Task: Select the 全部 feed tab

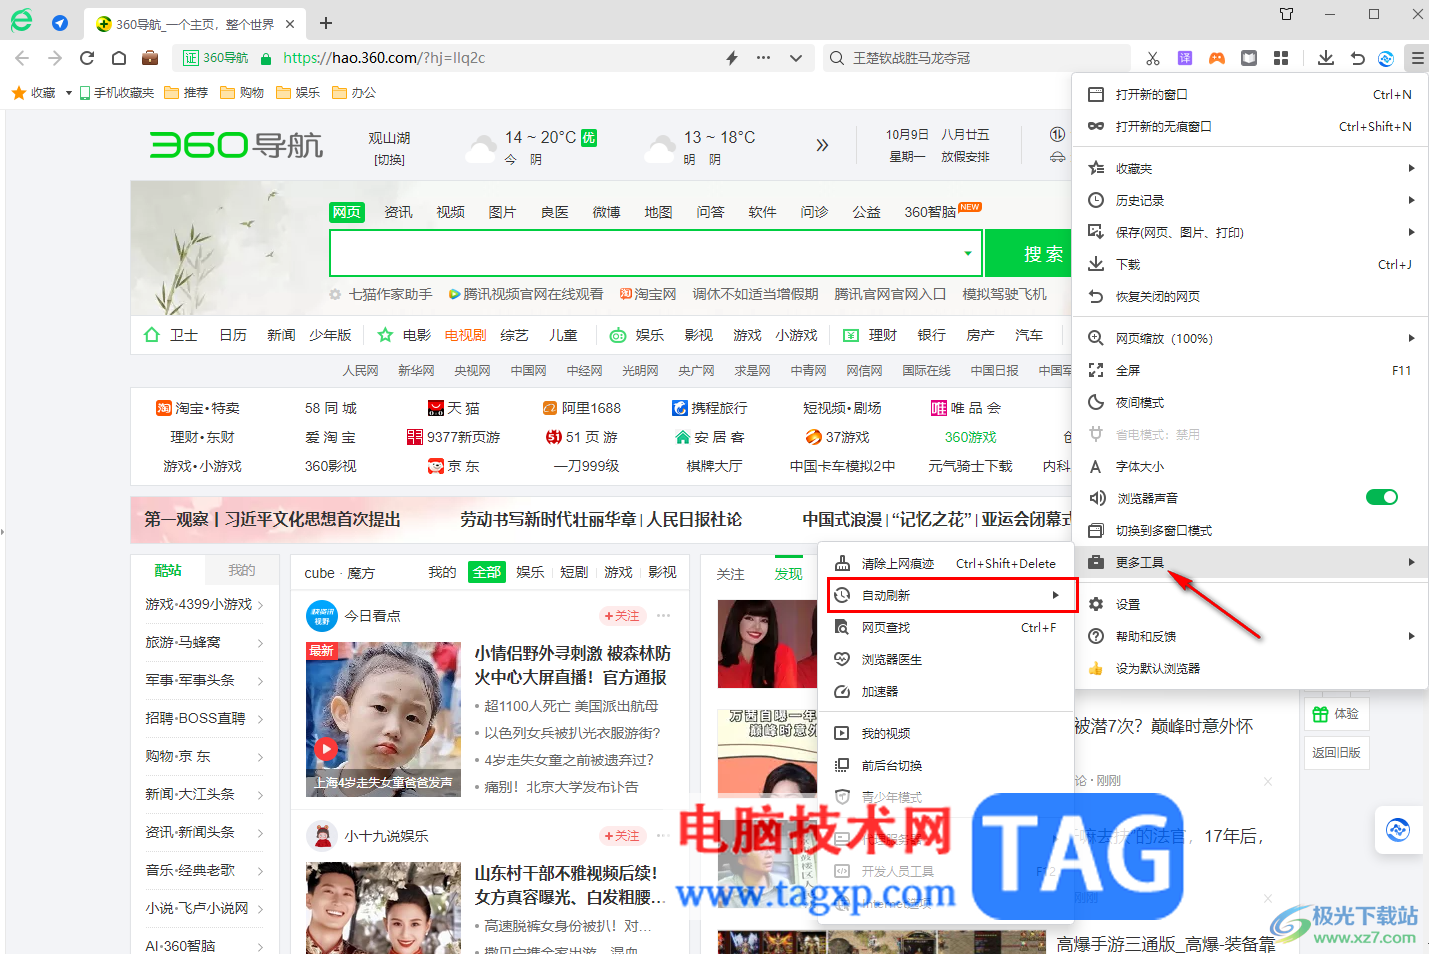Action: (487, 572)
